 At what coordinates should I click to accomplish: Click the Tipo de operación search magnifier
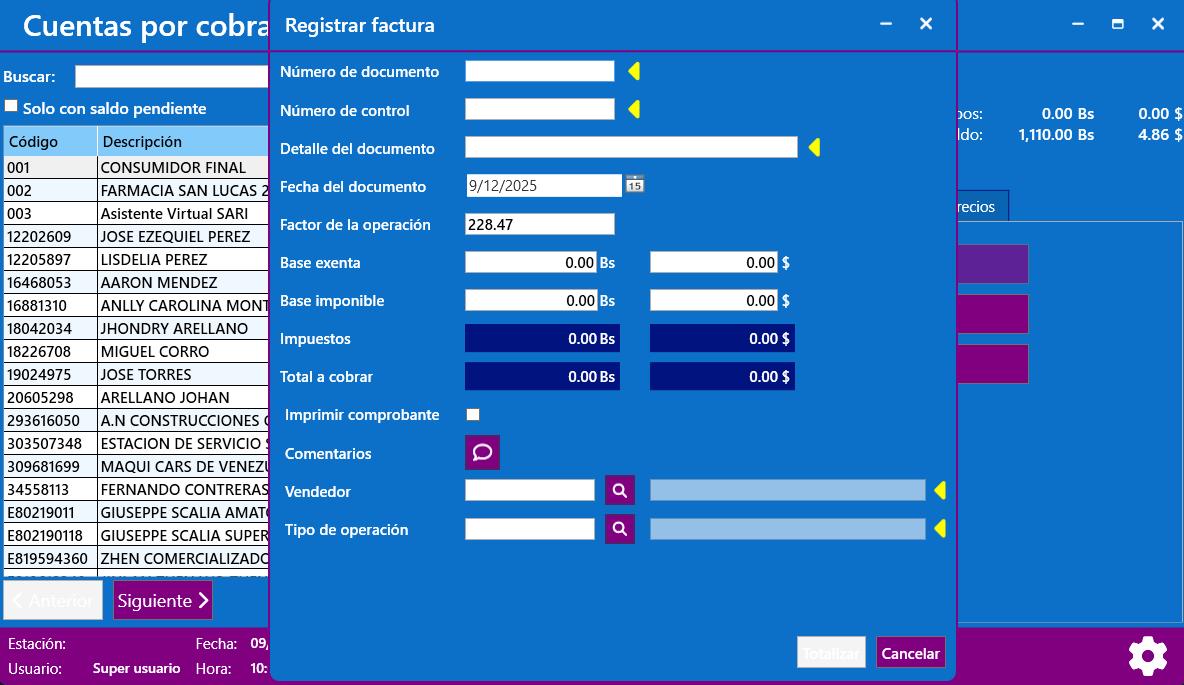tap(620, 528)
